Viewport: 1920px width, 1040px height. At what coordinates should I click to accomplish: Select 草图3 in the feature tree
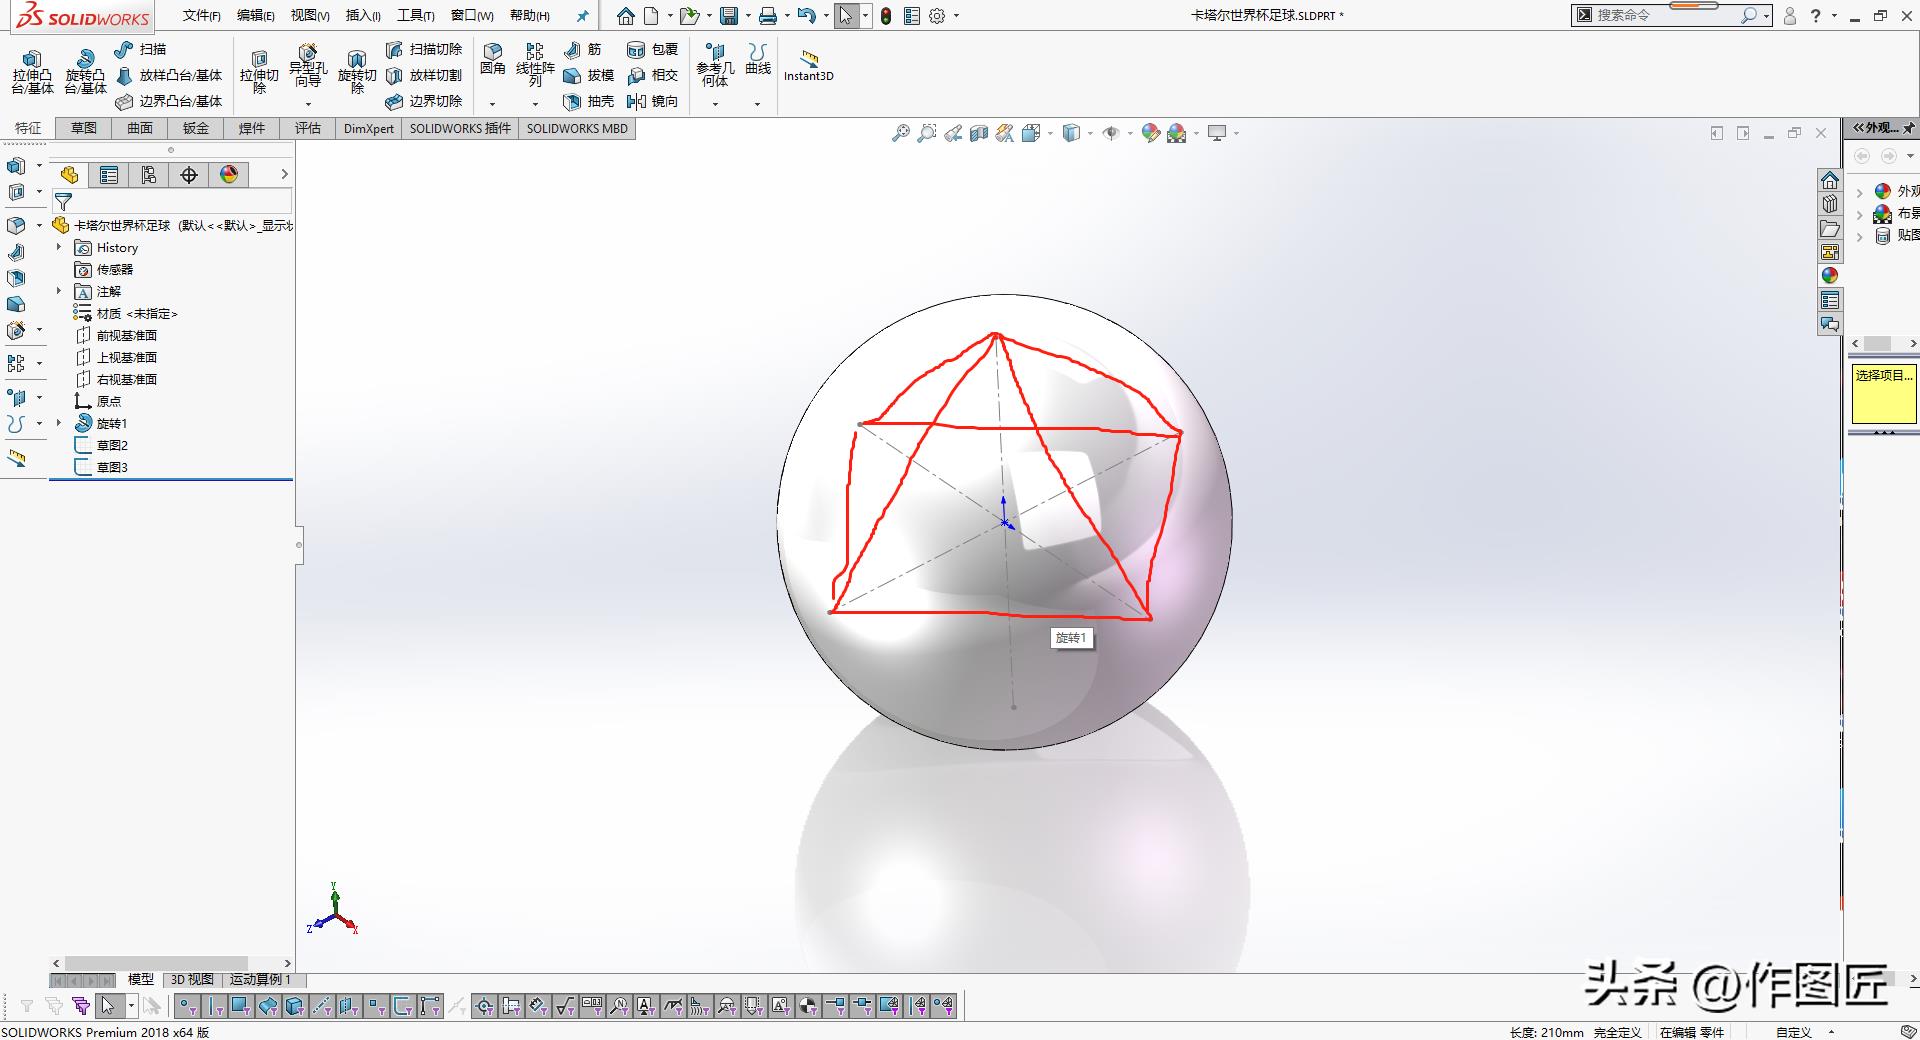(112, 467)
